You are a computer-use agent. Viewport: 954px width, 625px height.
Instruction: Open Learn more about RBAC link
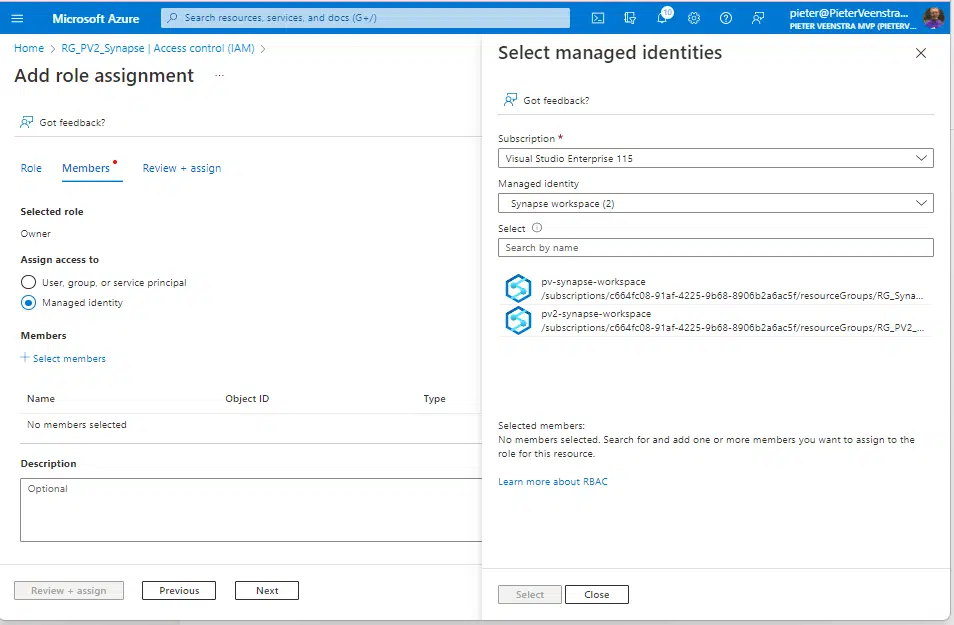(552, 481)
